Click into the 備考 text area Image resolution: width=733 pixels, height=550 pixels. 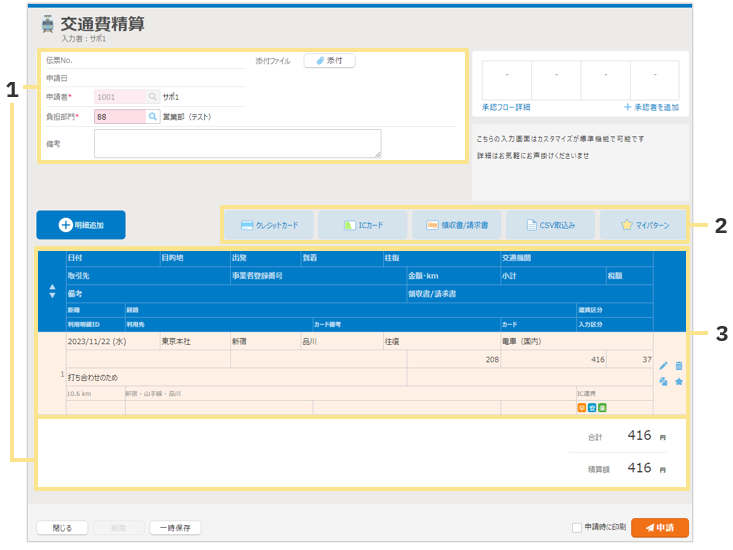coord(237,144)
